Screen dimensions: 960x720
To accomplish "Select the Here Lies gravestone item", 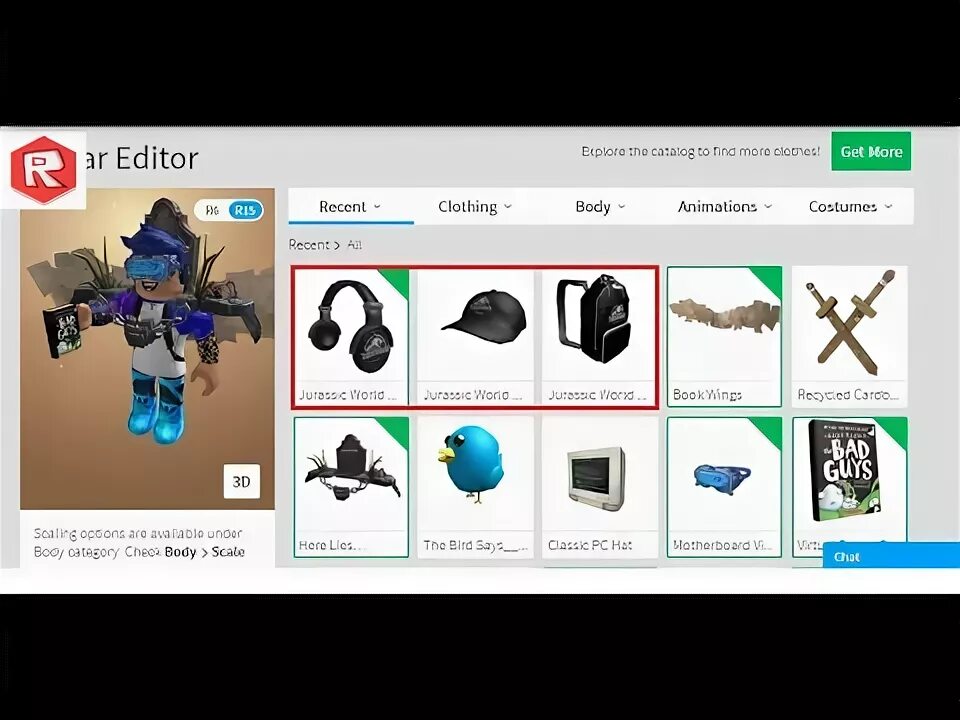I will click(x=351, y=487).
